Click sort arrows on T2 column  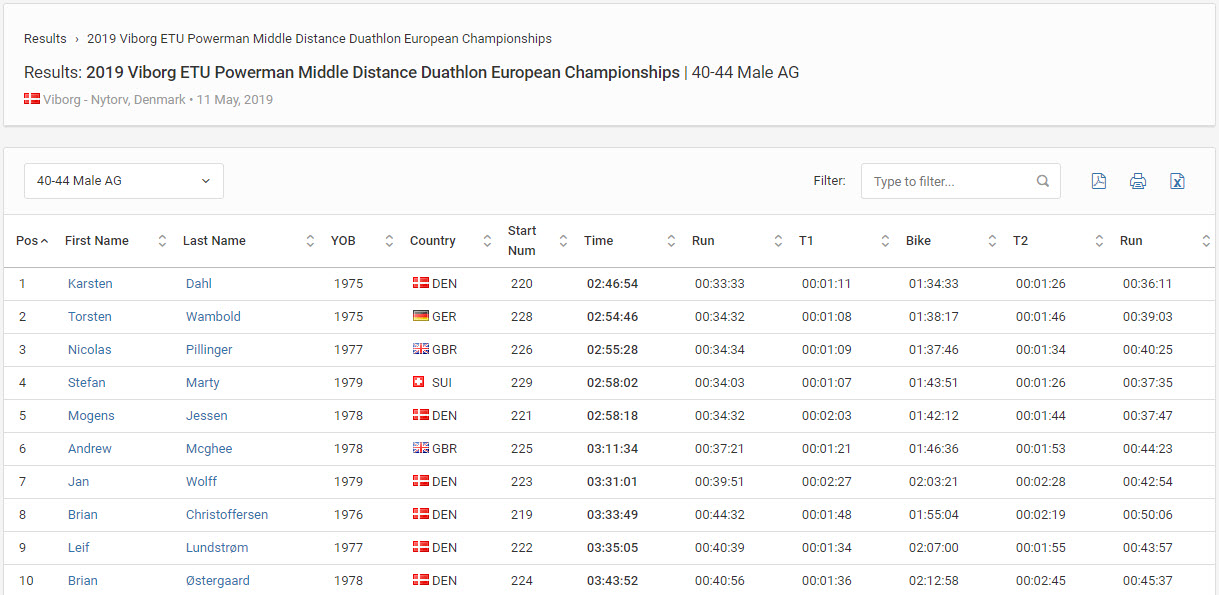click(x=1099, y=241)
